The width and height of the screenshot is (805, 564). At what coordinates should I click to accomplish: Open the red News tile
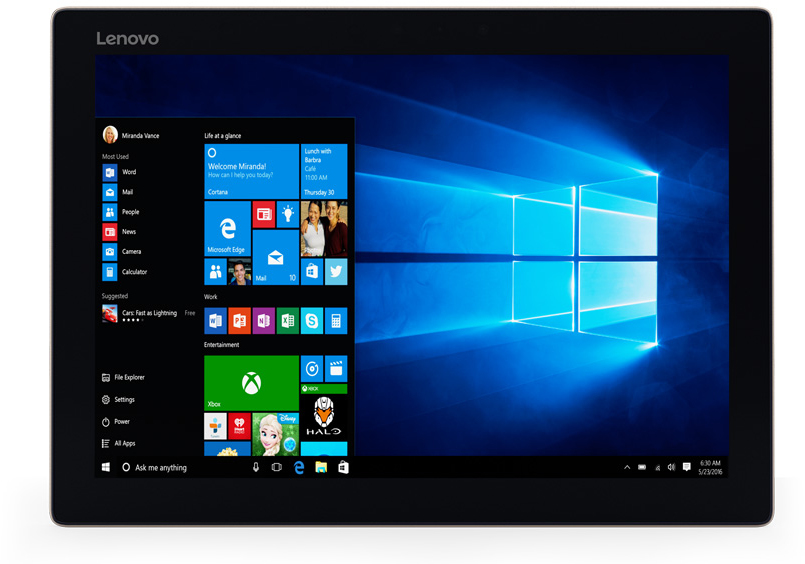[x=263, y=214]
